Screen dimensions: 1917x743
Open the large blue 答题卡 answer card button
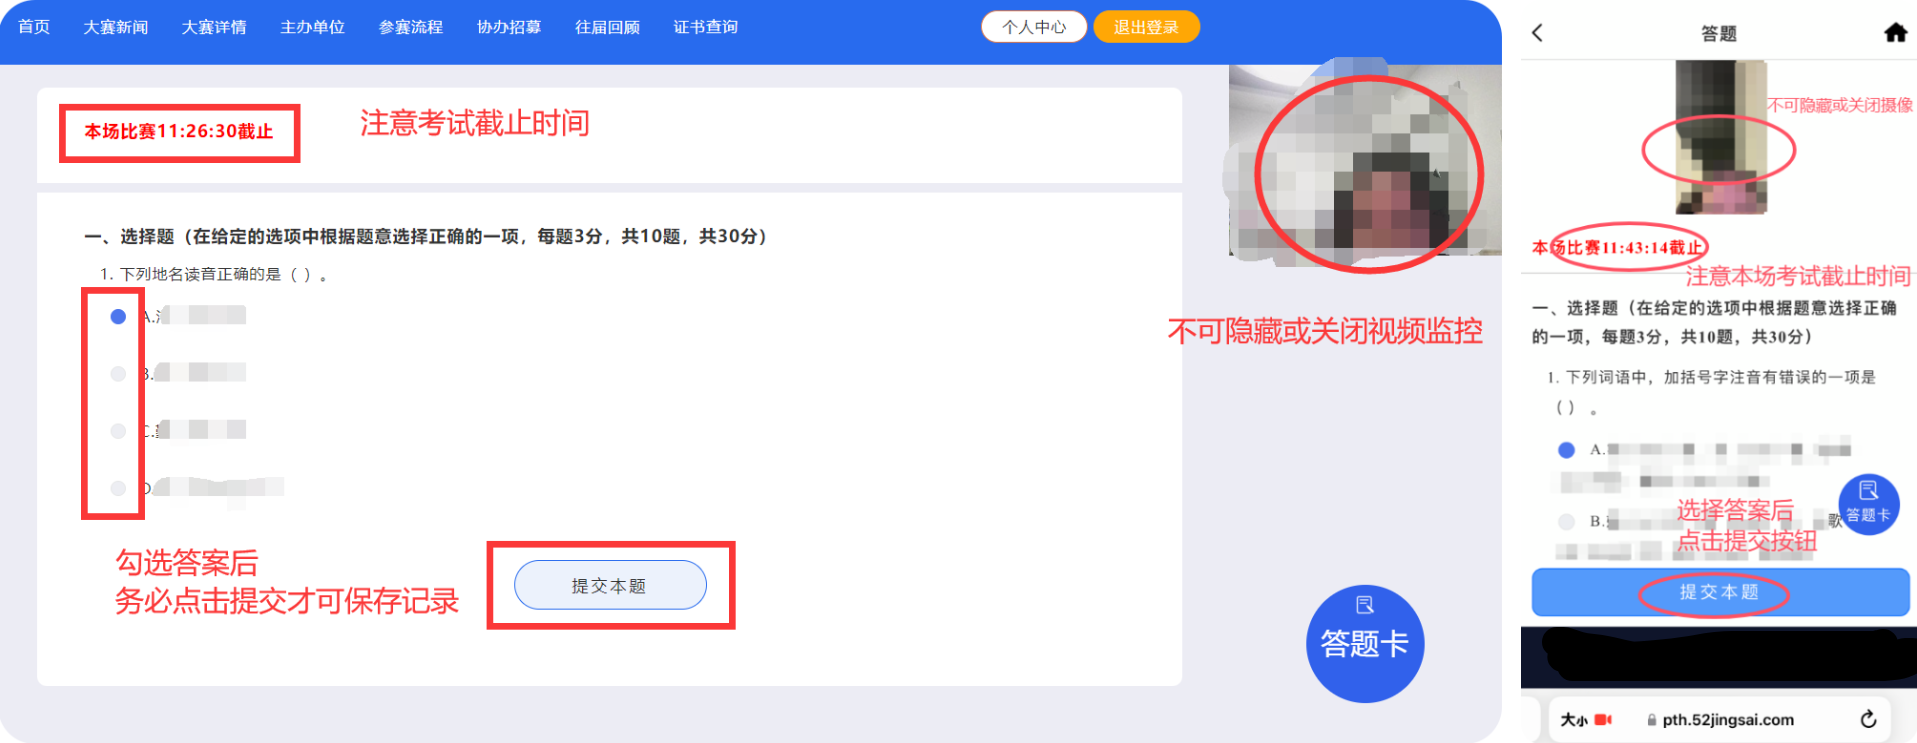tap(1364, 642)
